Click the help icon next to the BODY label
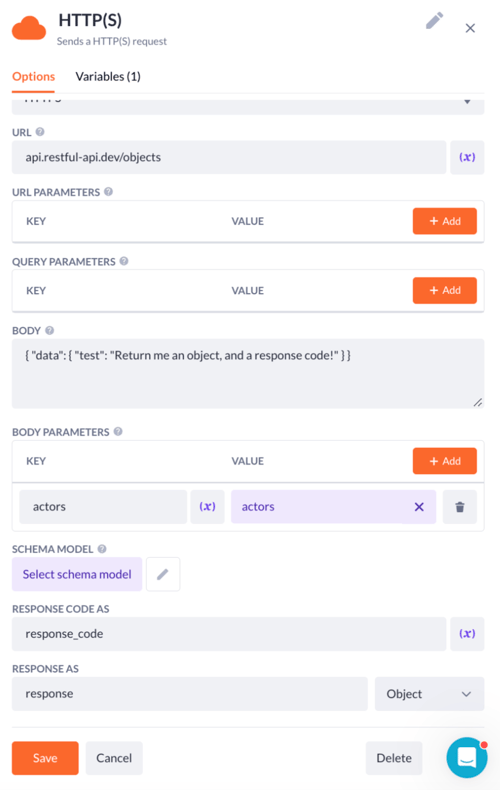This screenshot has height=790, width=500. click(x=49, y=330)
